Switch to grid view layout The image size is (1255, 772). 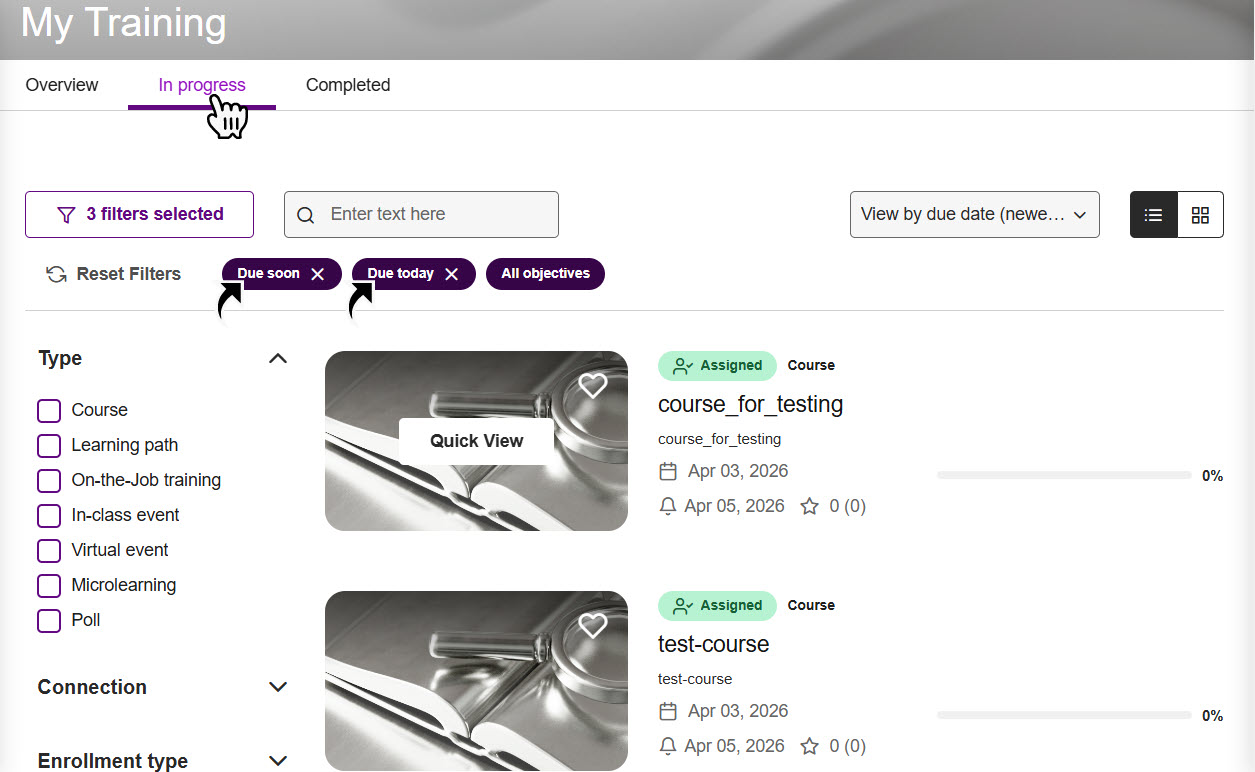tap(1200, 215)
